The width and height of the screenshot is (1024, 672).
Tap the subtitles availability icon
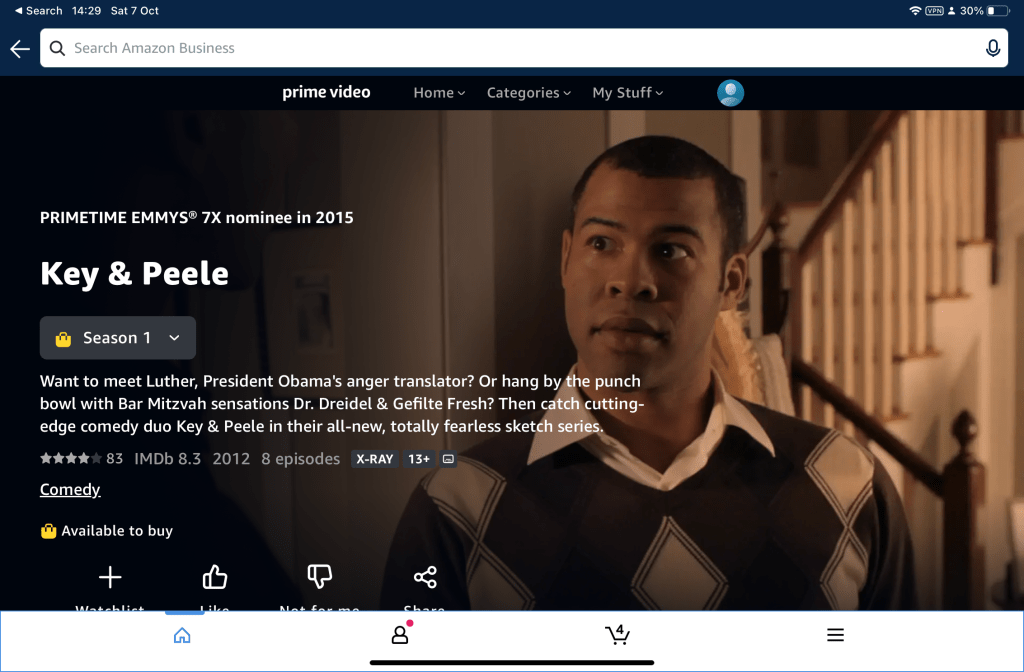pyautogui.click(x=448, y=459)
